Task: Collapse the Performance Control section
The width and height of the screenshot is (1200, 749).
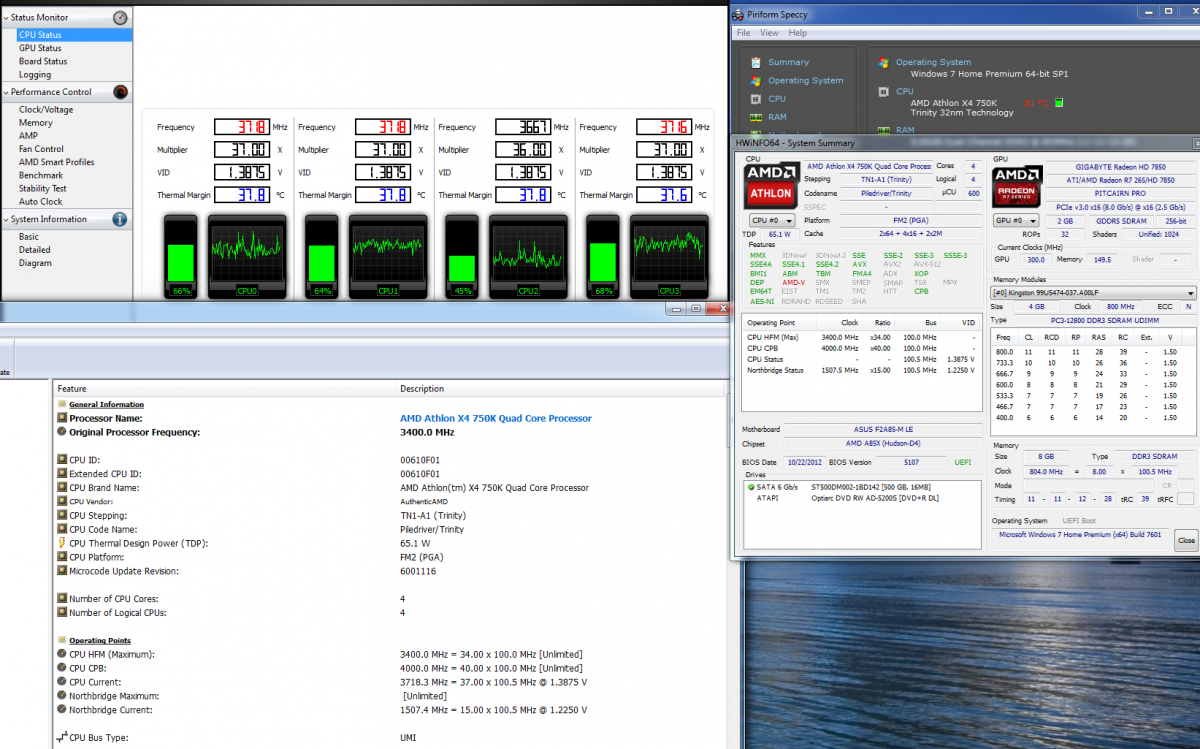Action: coord(4,92)
